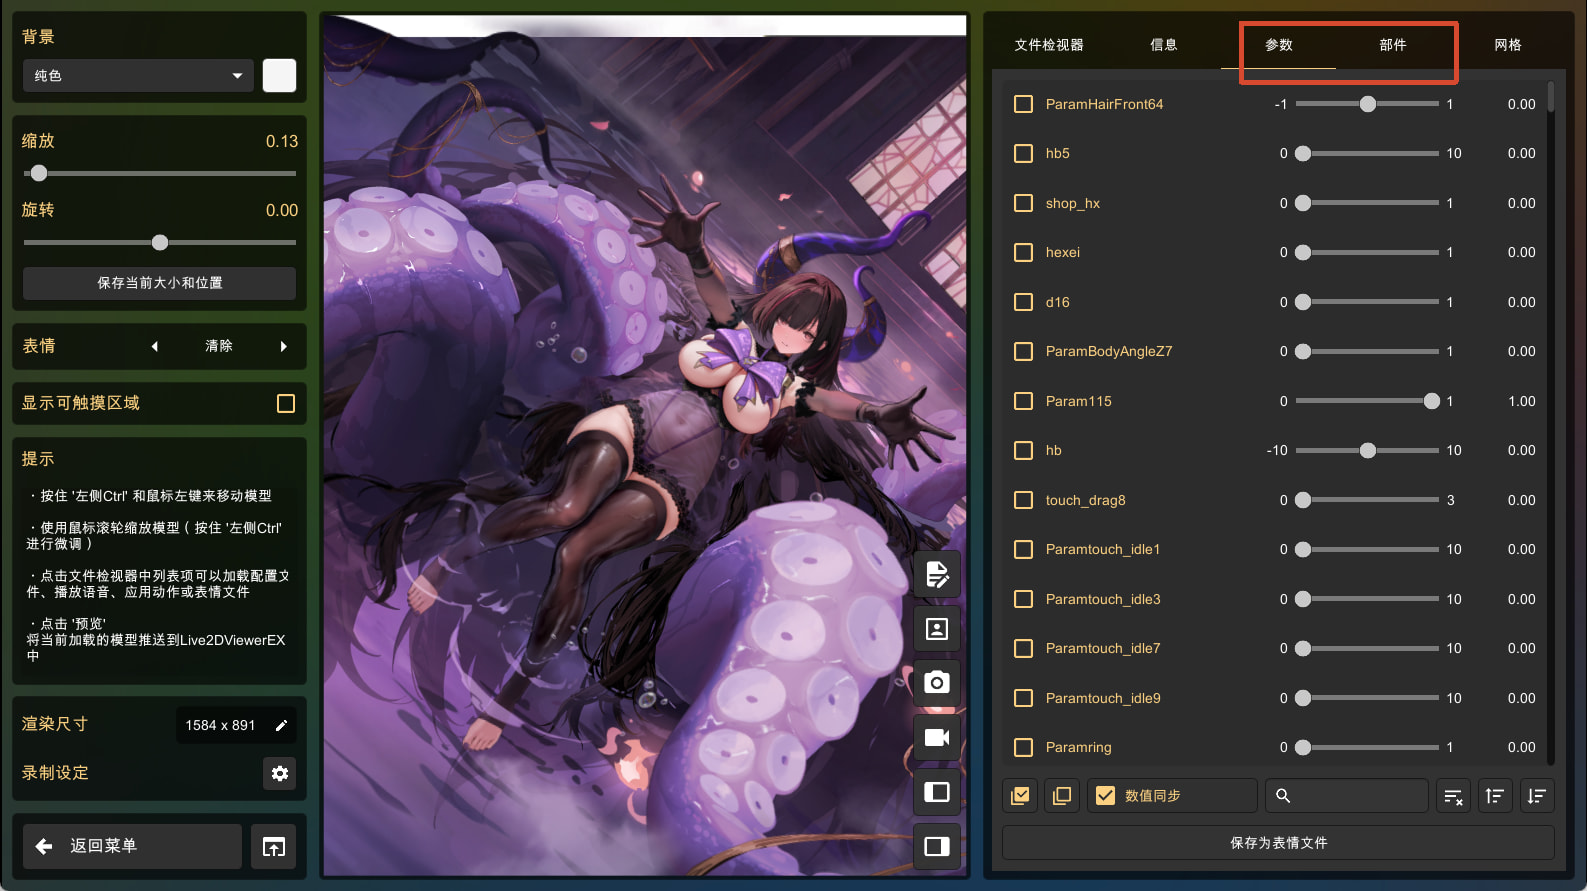The image size is (1587, 891).
Task: Enable the ParamHairFront64 checkbox
Action: [x=1023, y=104]
